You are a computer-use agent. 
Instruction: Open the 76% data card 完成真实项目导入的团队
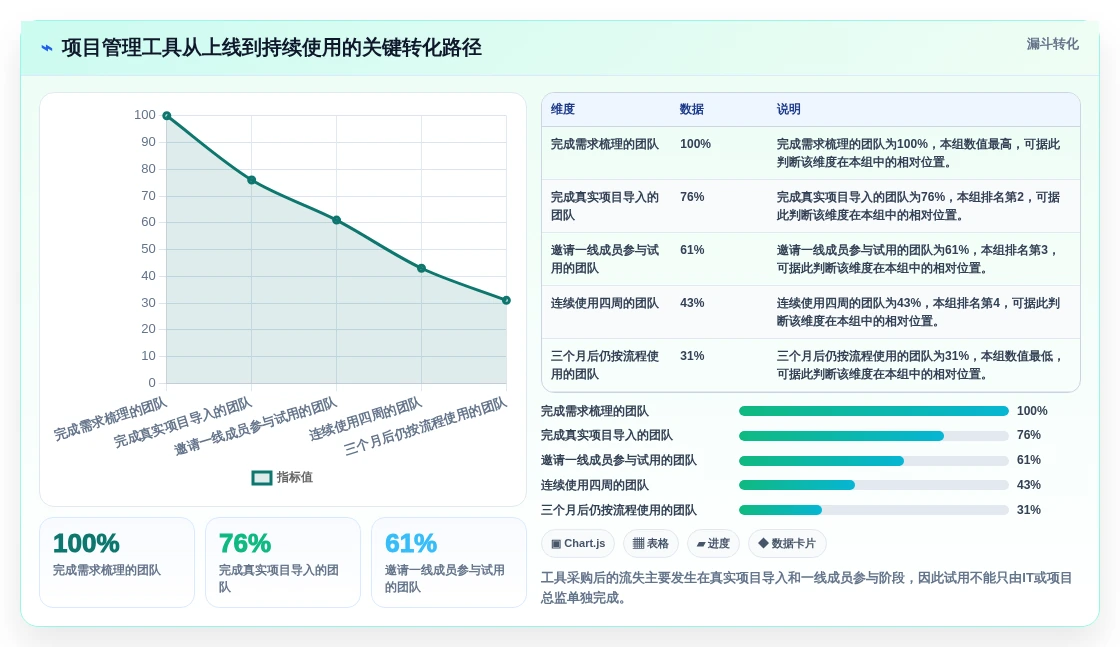point(283,563)
